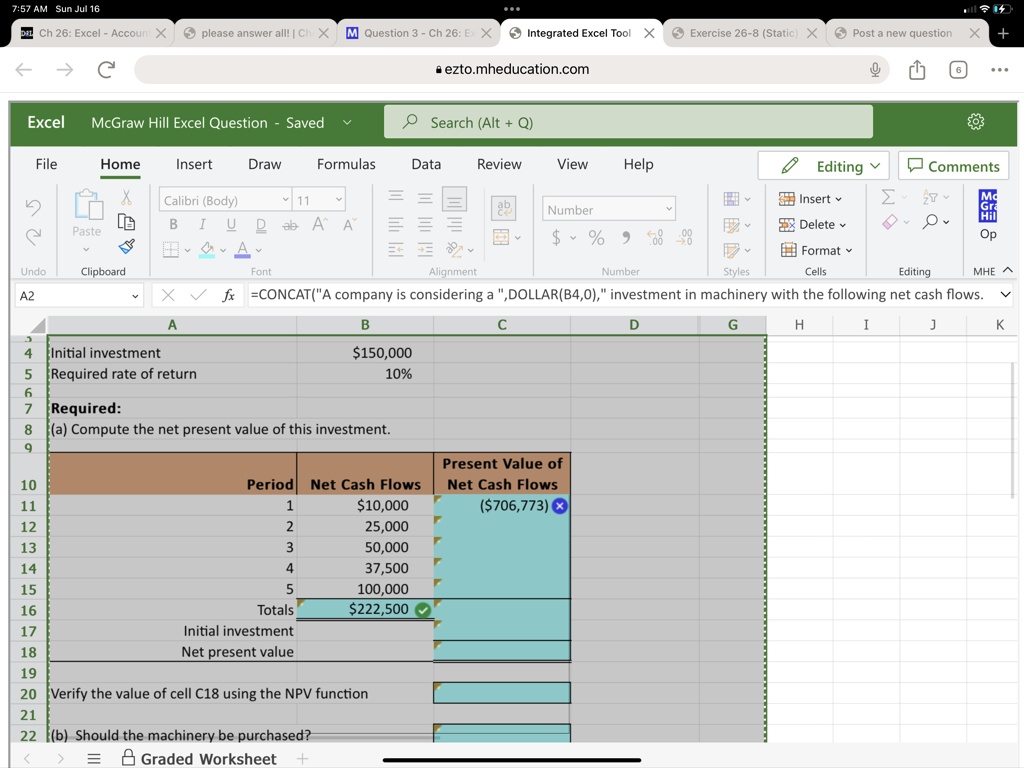Click the Paste clipboard icon

tap(88, 205)
